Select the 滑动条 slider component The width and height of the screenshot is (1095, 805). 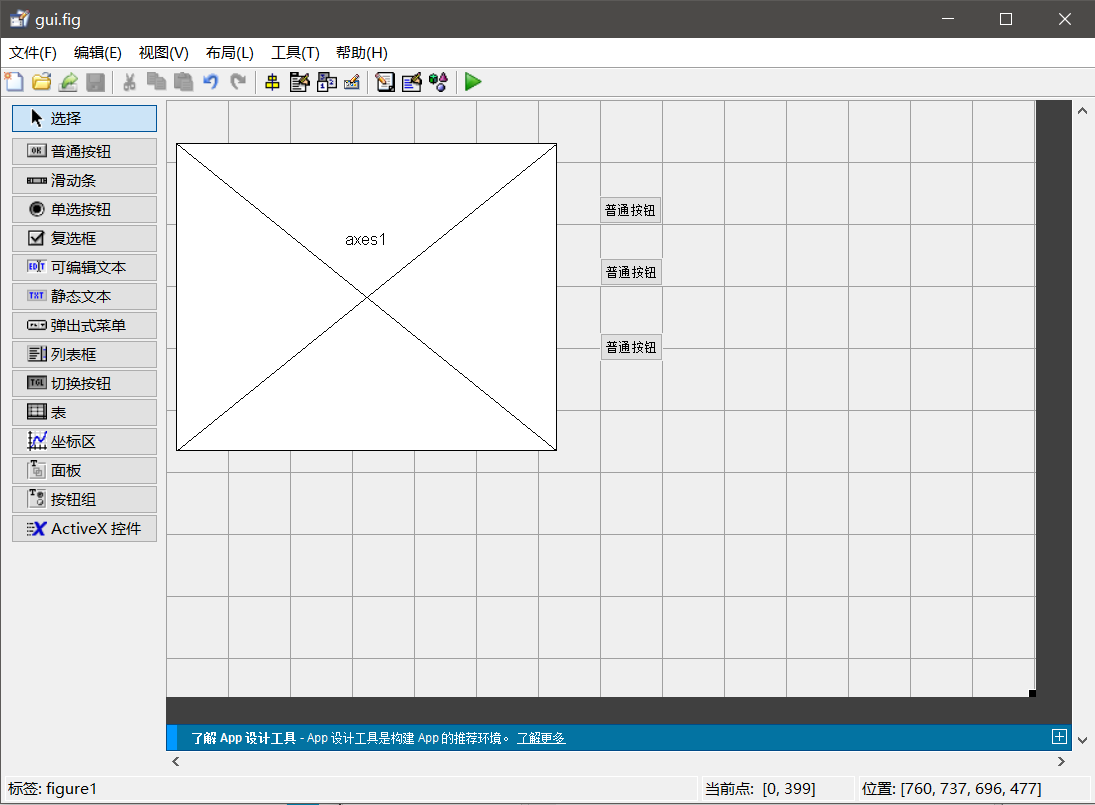click(84, 180)
